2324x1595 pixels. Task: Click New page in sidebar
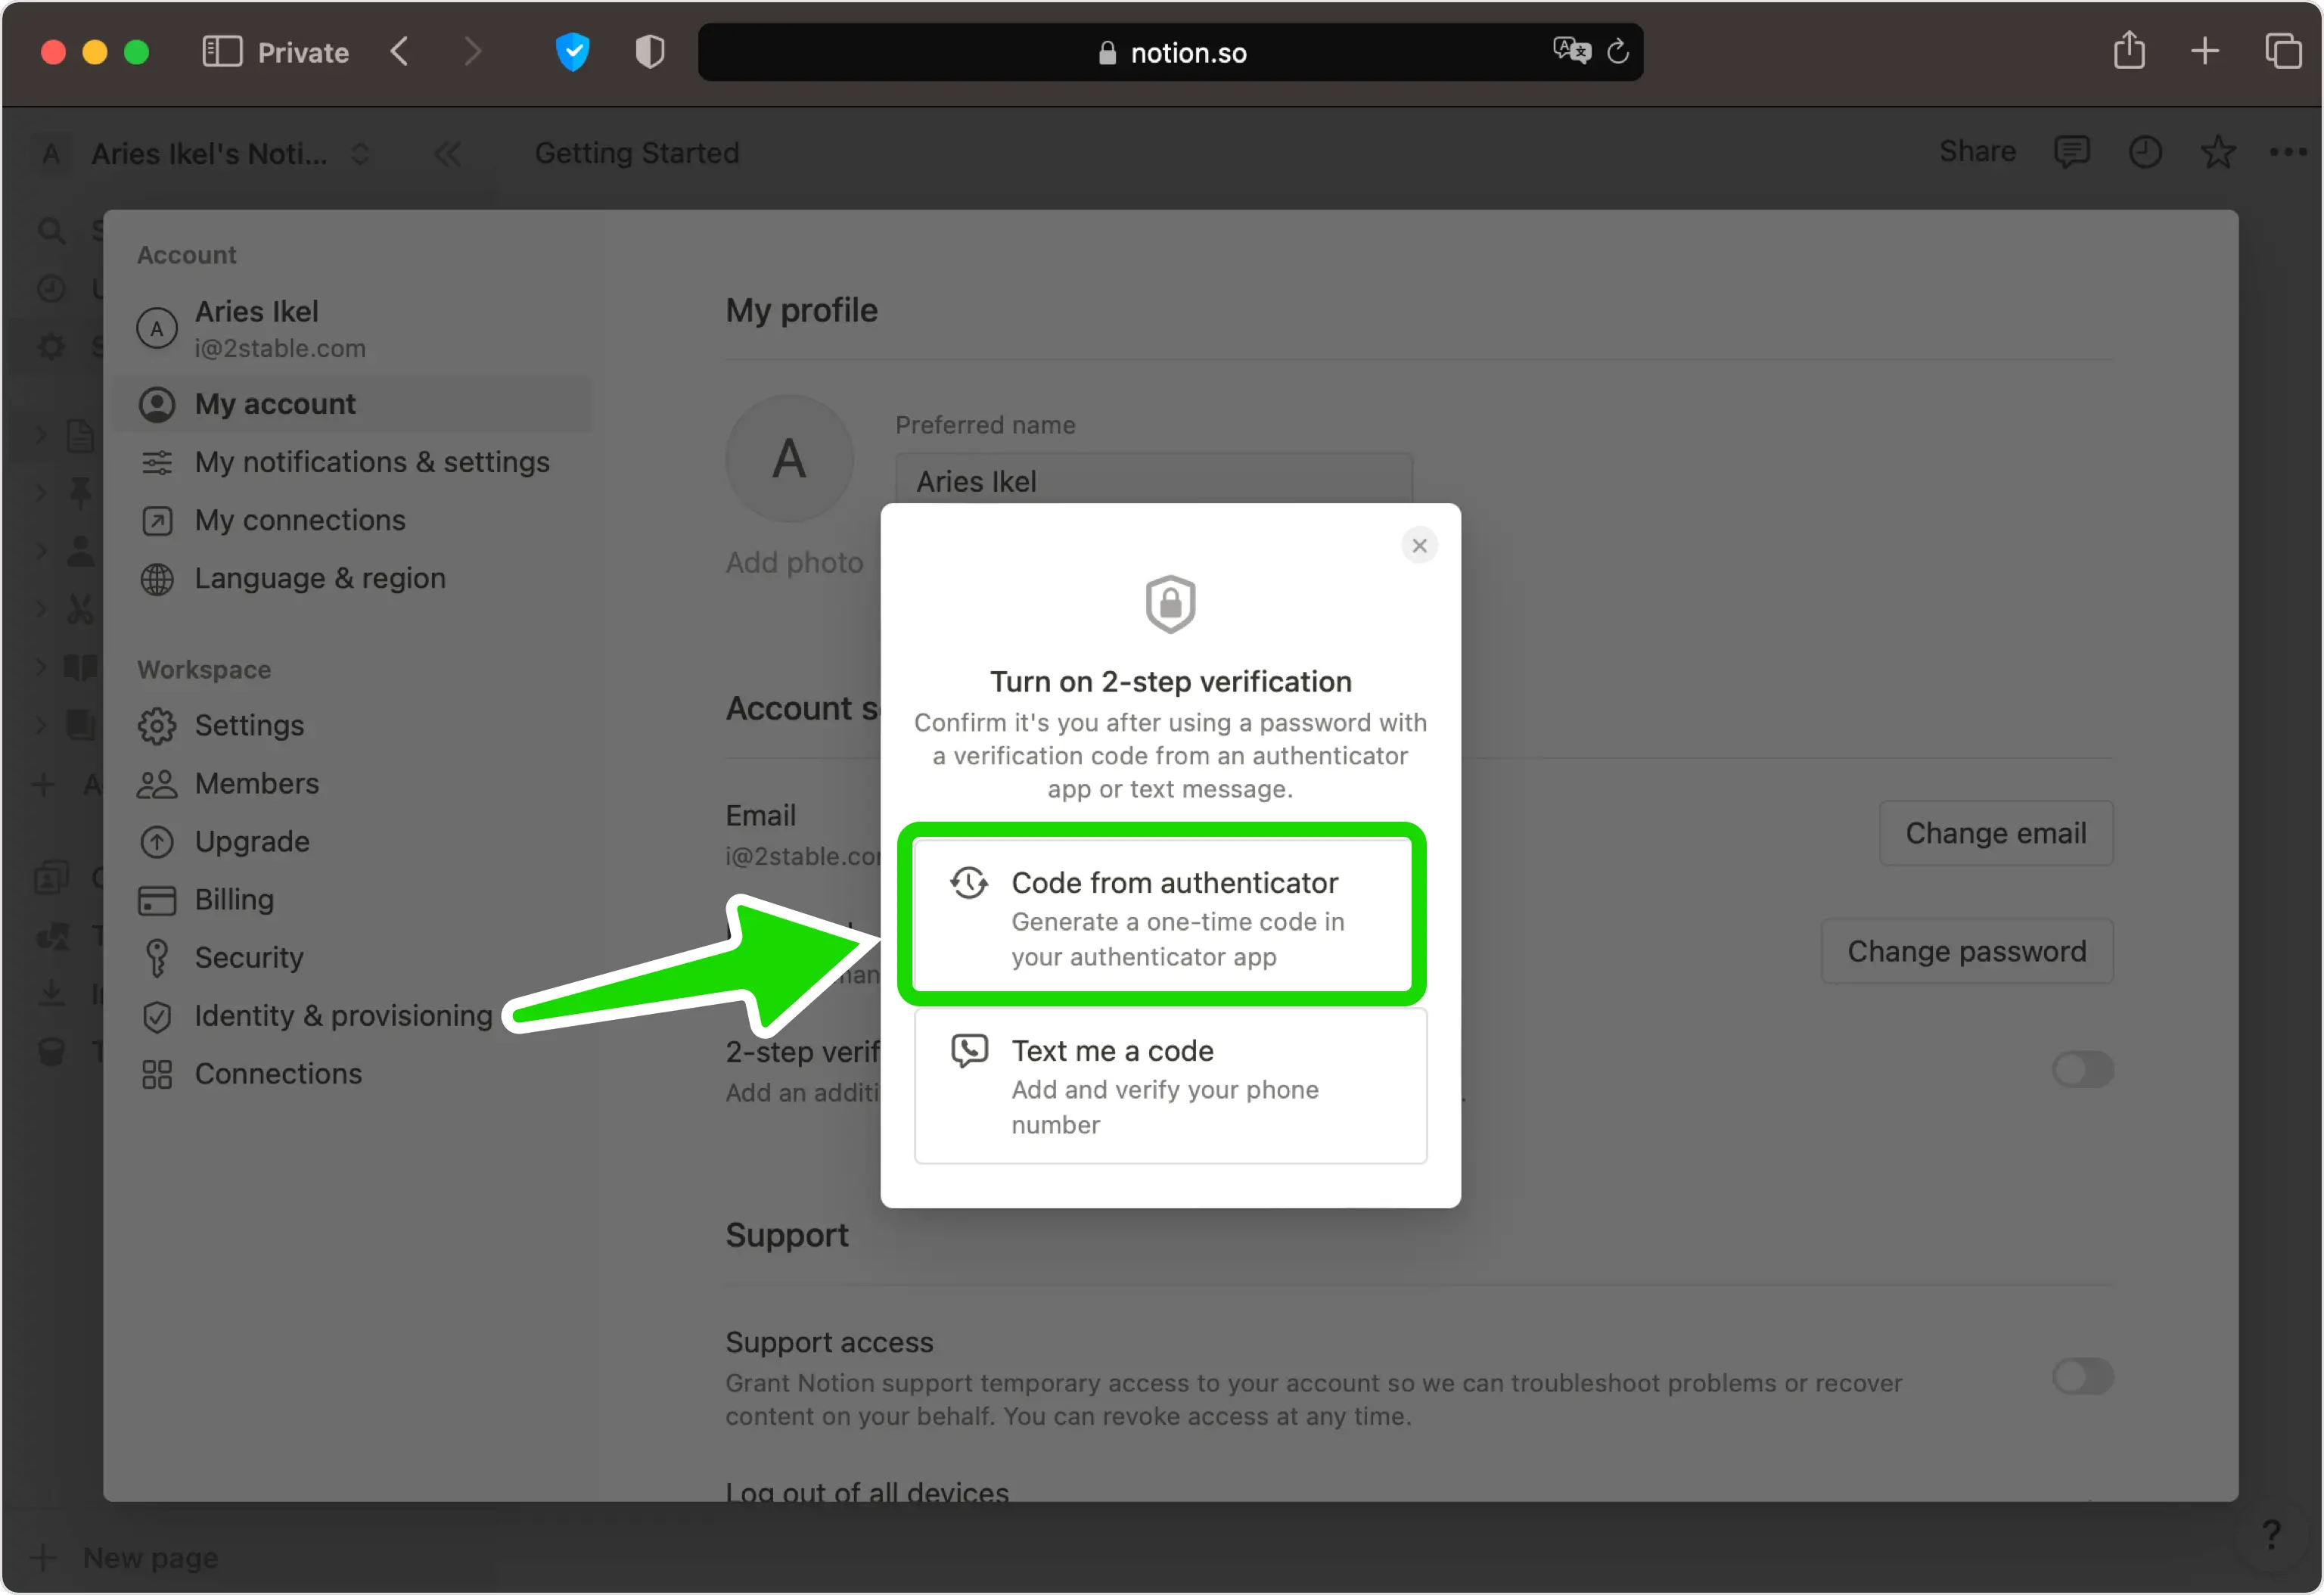pyautogui.click(x=125, y=1558)
